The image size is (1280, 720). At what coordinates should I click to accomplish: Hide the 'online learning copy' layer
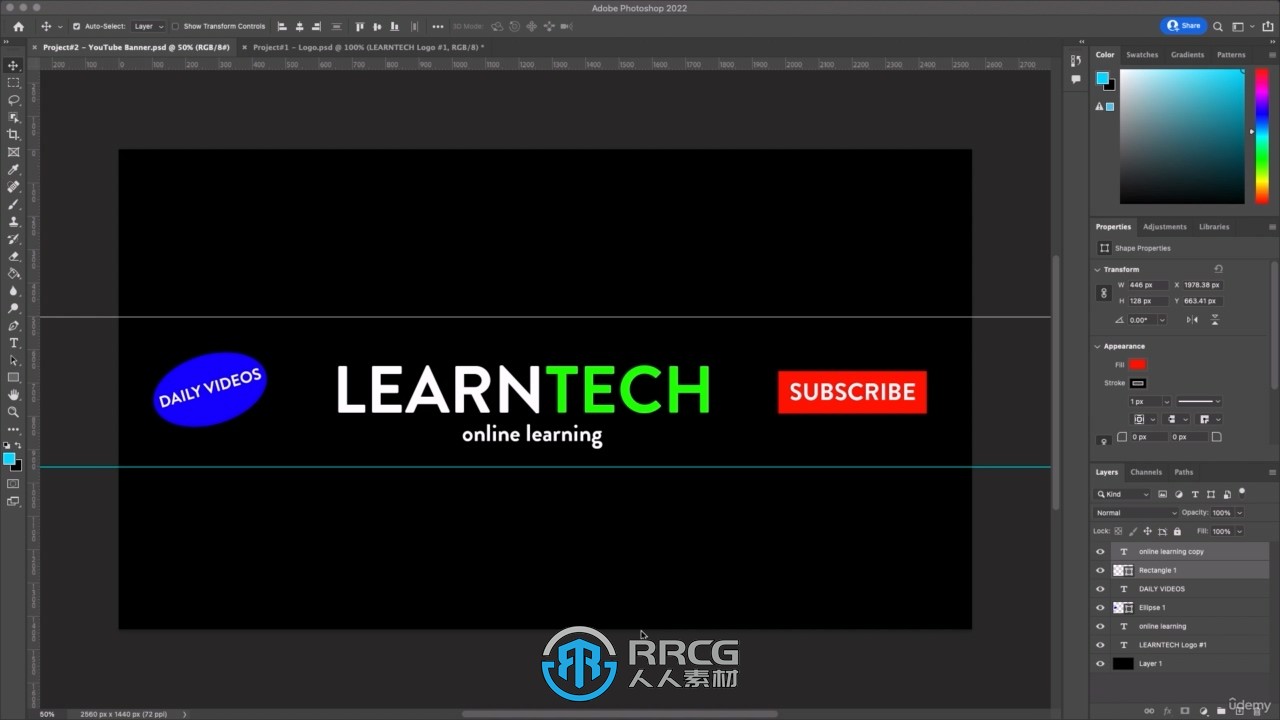1100,552
